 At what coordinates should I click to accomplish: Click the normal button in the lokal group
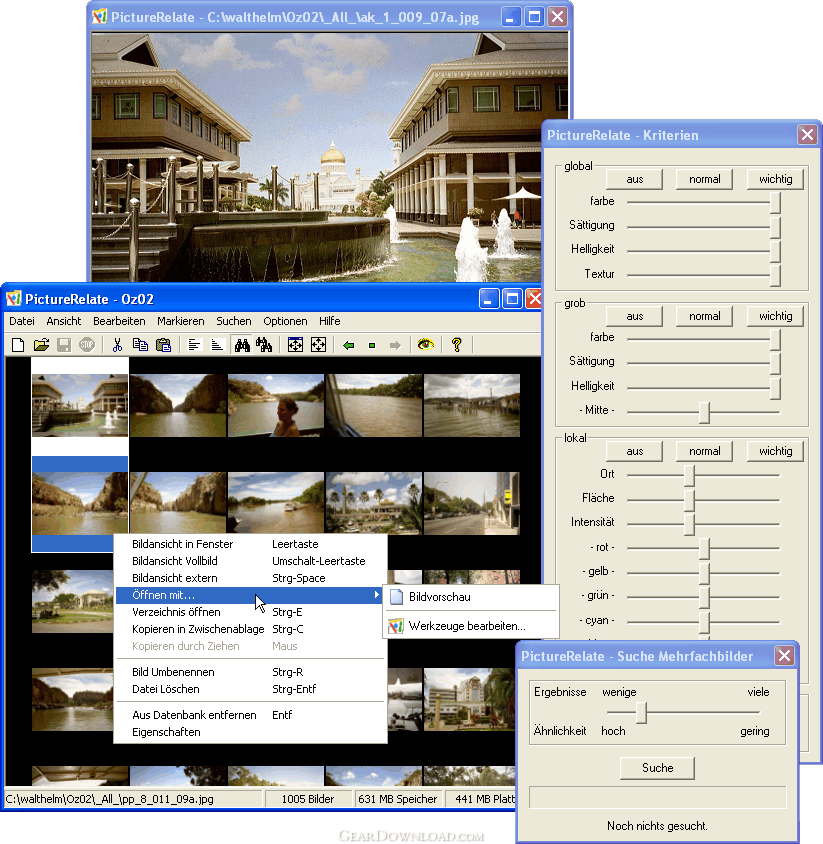pos(705,451)
